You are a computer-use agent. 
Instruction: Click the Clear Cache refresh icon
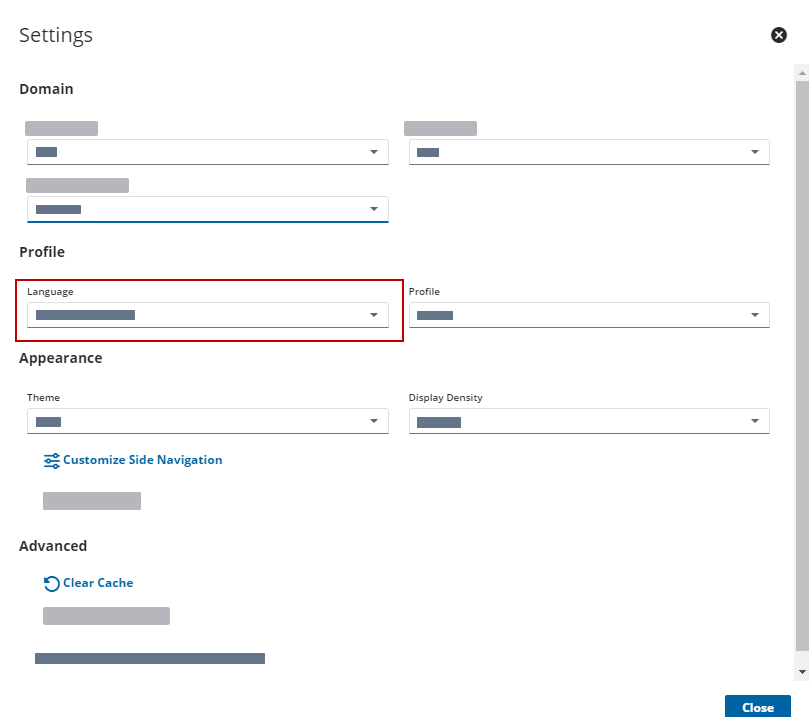click(x=52, y=583)
